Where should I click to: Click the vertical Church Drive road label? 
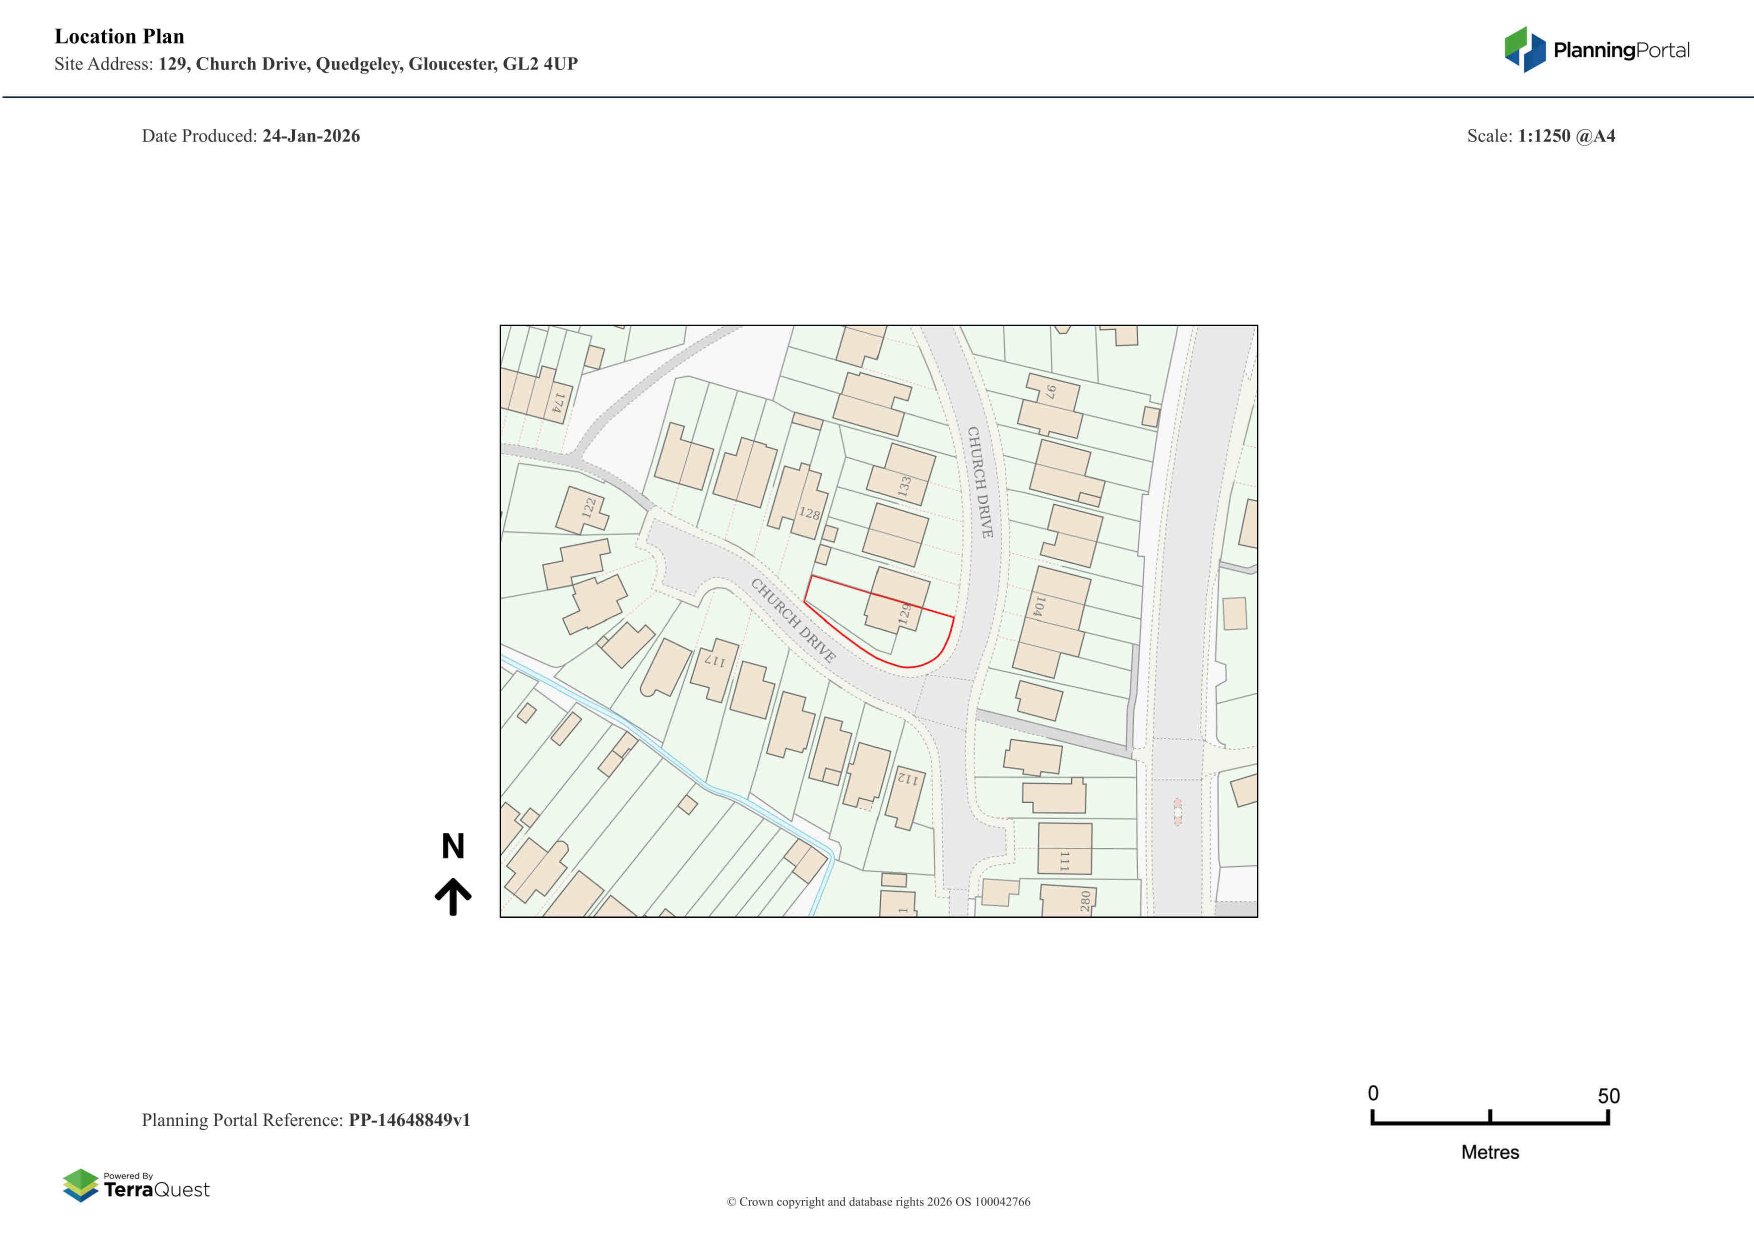[x=980, y=482]
